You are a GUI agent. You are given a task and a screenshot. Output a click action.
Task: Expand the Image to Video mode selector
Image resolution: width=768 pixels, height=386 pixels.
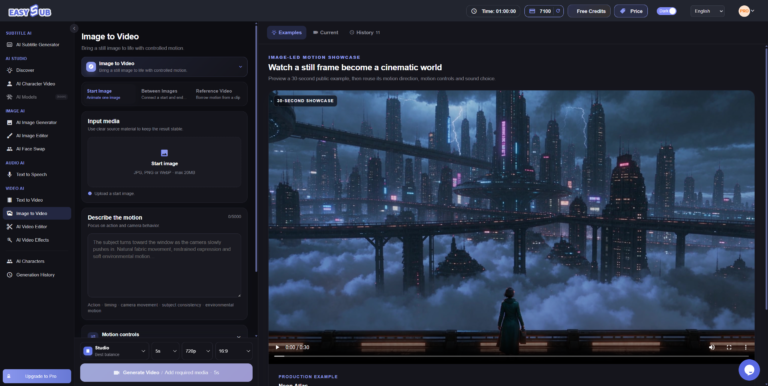(164, 67)
